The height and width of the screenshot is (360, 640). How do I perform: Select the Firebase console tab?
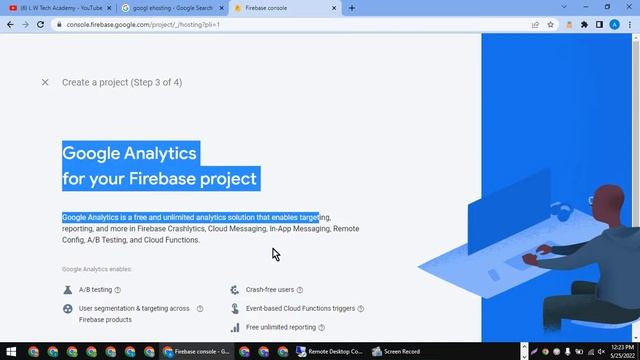284,8
